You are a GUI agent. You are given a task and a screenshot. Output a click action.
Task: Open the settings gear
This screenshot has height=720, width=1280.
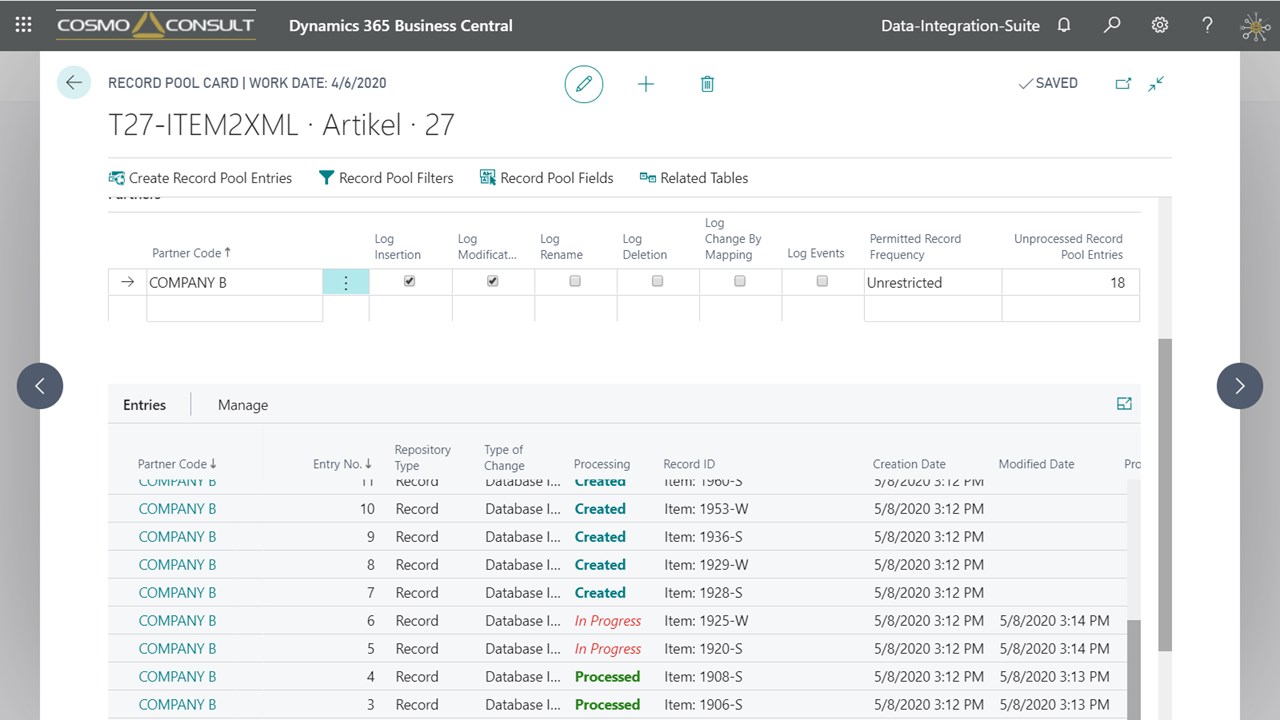pyautogui.click(x=1160, y=26)
